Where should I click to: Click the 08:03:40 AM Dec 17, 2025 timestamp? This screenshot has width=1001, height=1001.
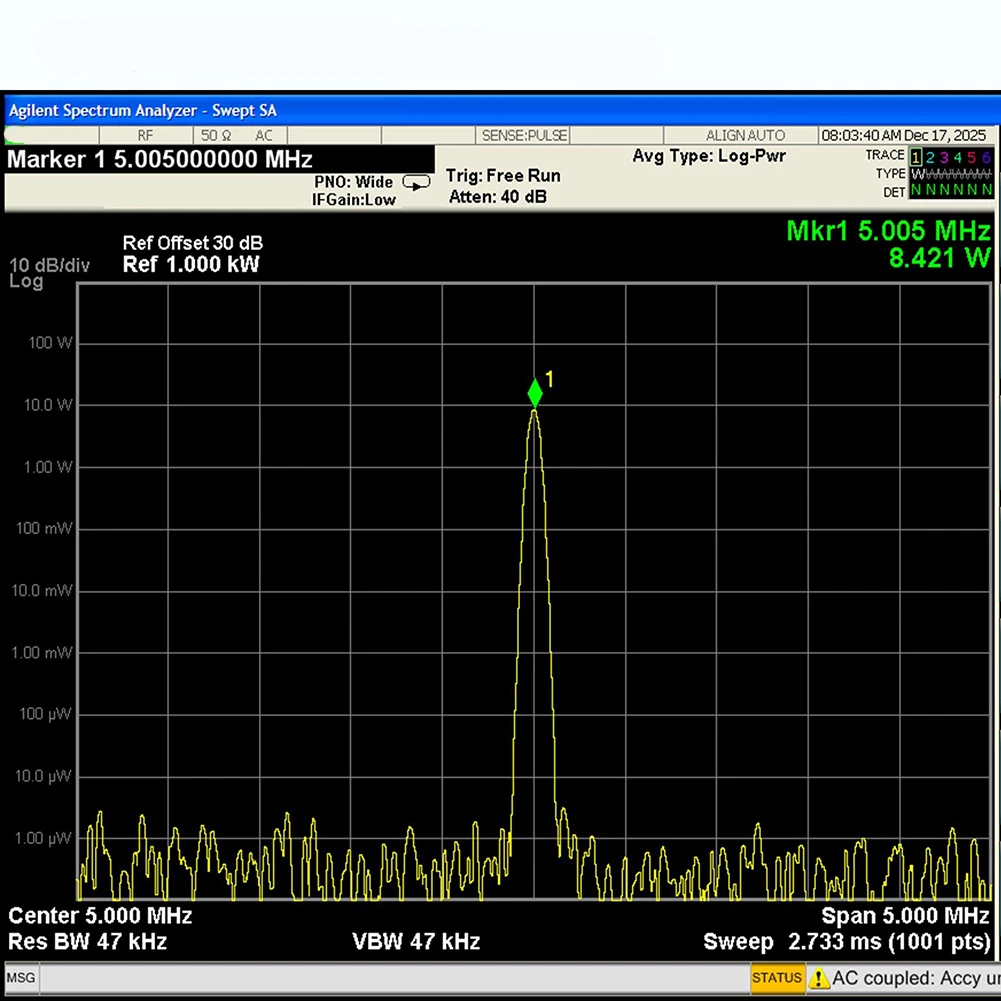pos(903,135)
